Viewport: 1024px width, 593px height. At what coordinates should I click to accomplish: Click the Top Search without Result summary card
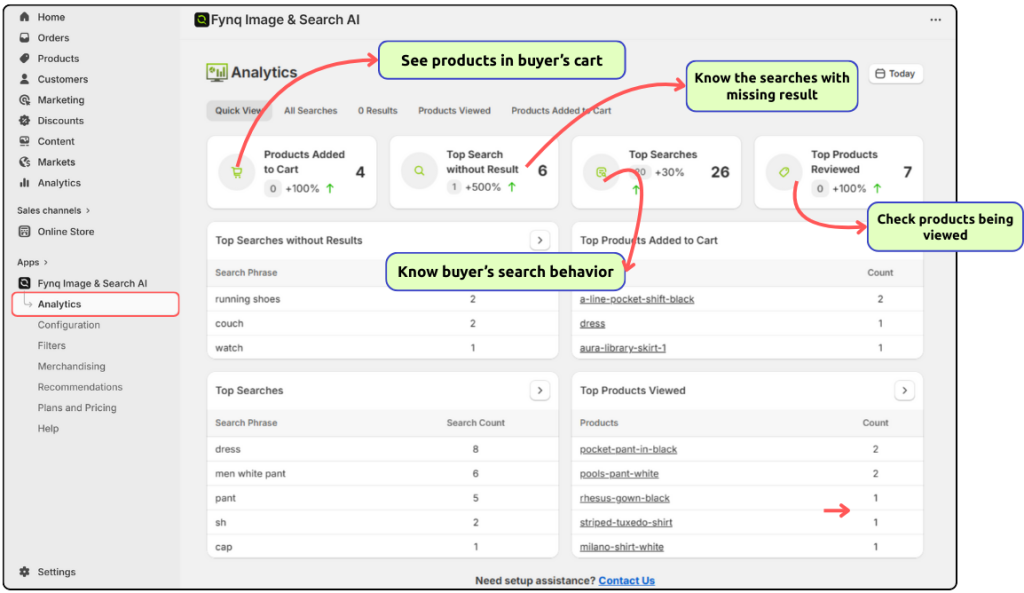[474, 172]
